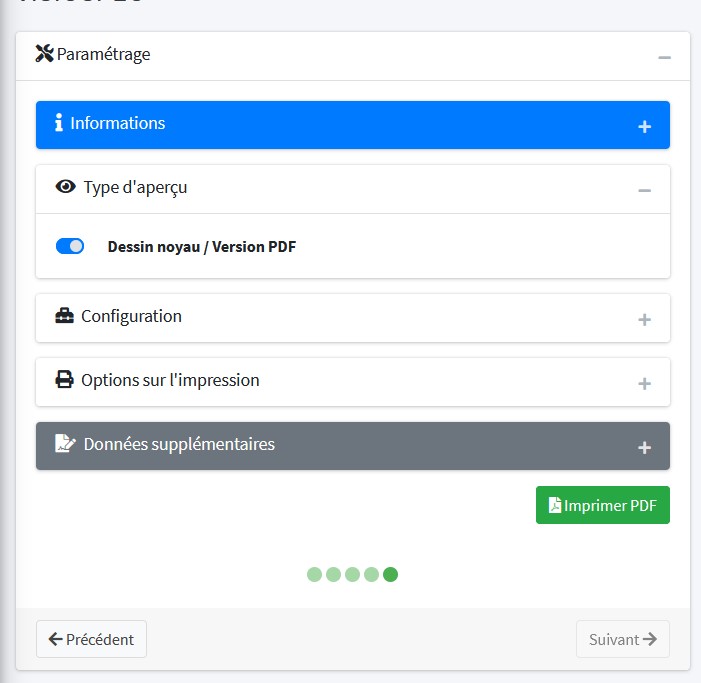Click the eye icon beside Type d'aperçu
701x683 pixels.
point(66,186)
